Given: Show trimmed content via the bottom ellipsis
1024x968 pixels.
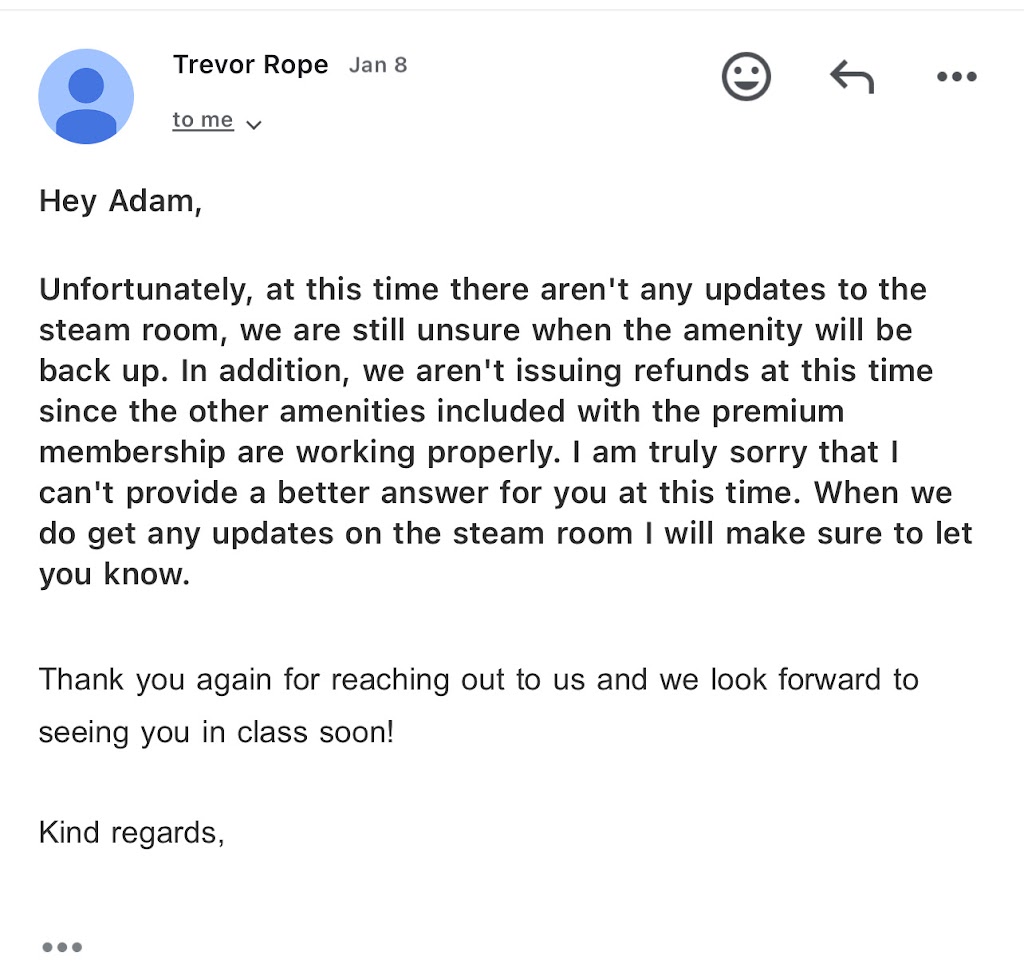Looking at the screenshot, I should point(62,946).
